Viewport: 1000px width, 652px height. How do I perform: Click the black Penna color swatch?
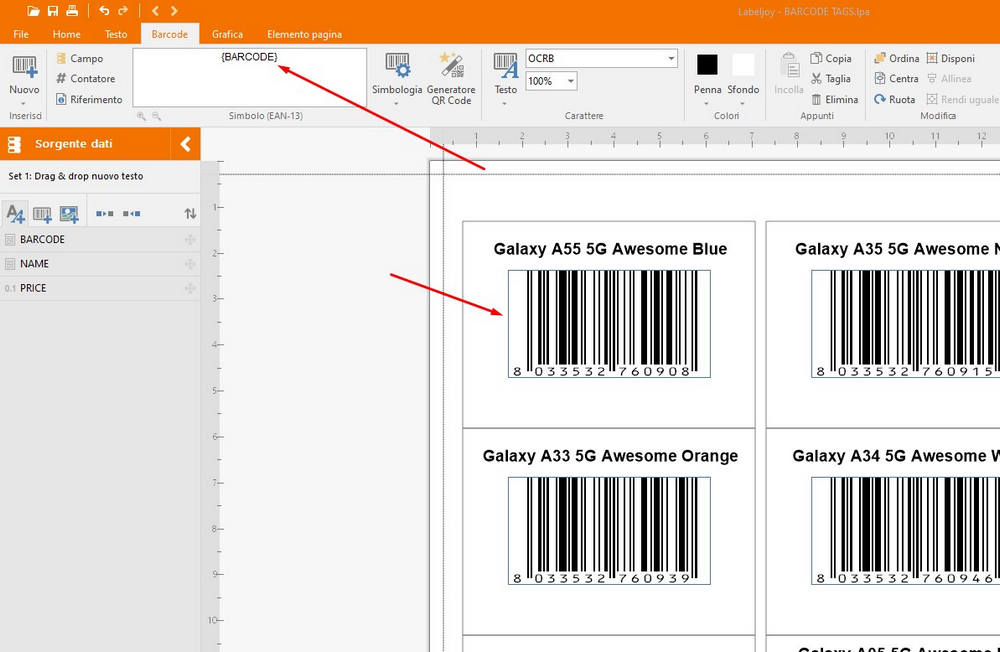pos(707,65)
